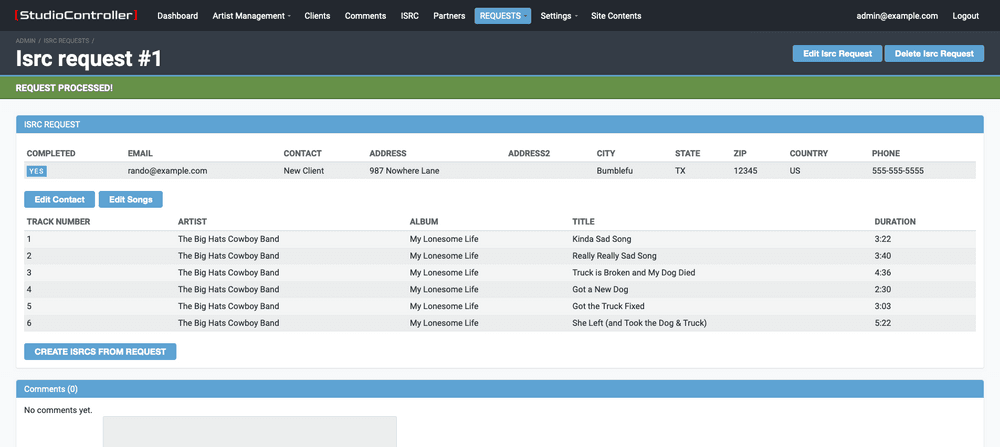Go to the Clients section
The height and width of the screenshot is (447, 1000).
pos(318,16)
